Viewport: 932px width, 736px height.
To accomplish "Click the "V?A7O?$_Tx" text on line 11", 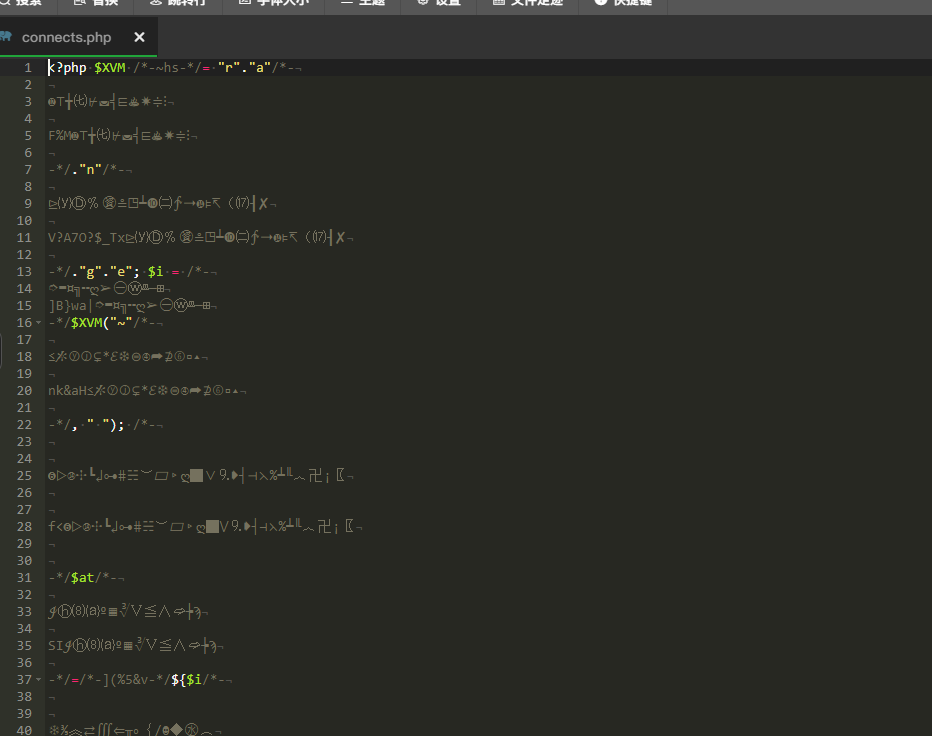I will point(87,238).
